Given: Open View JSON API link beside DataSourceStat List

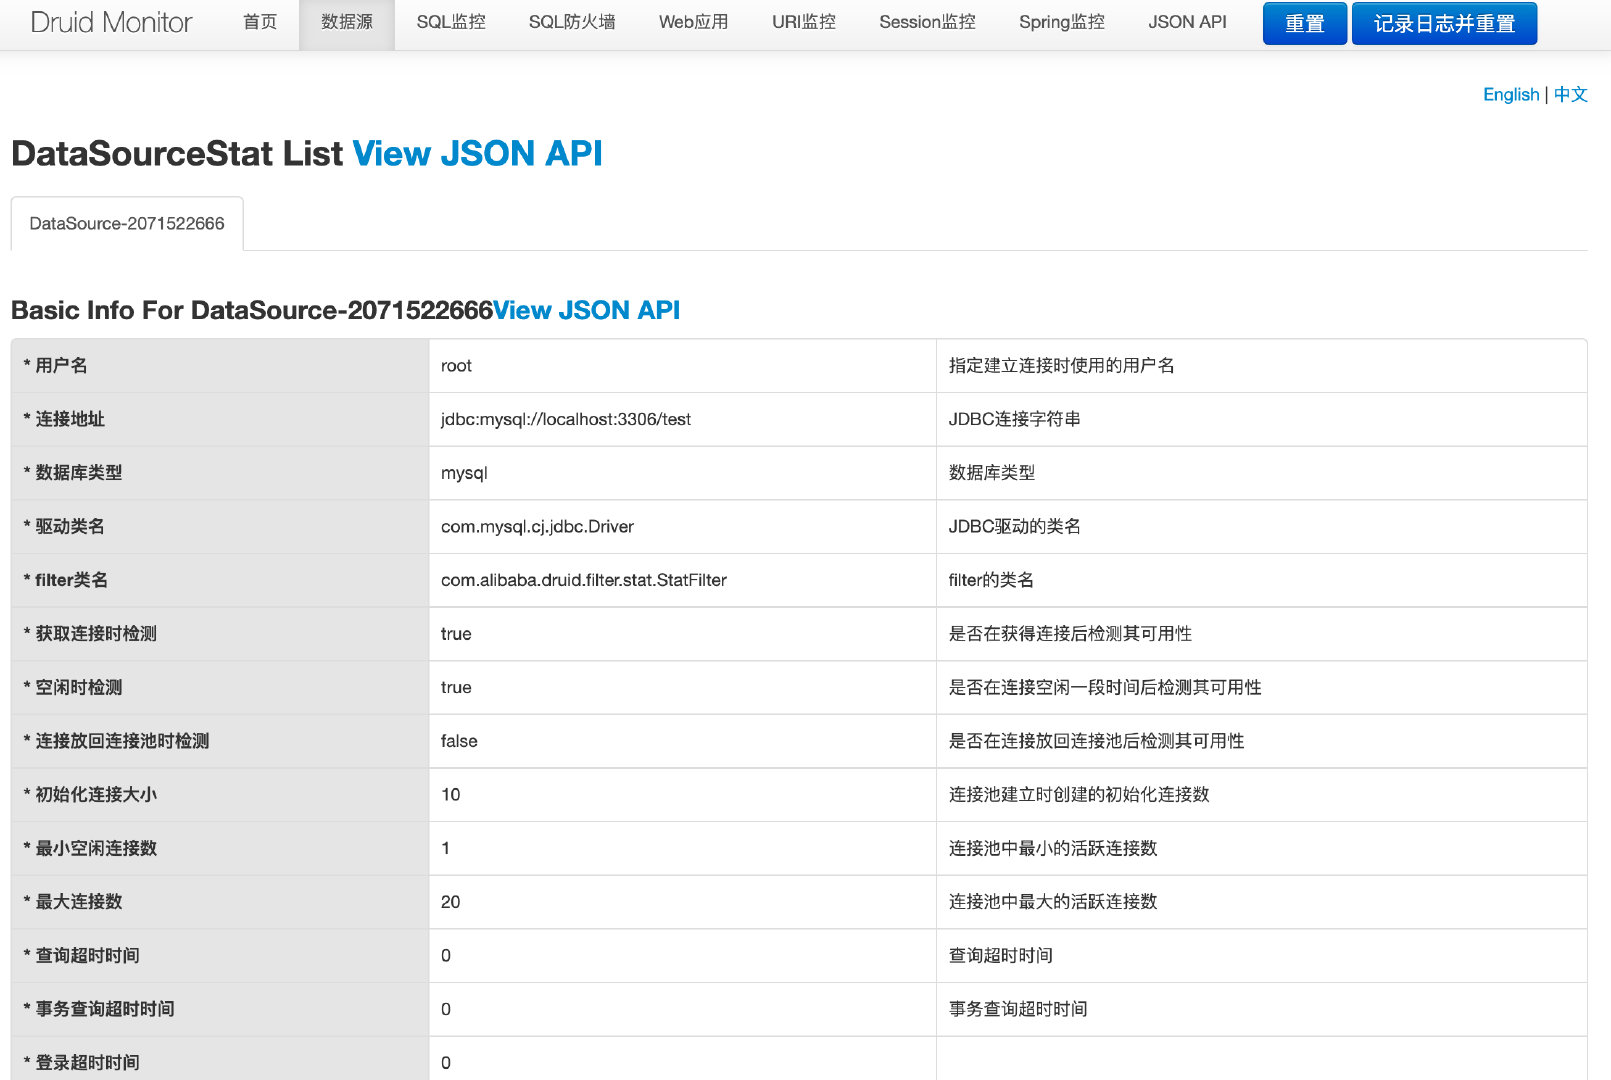Looking at the screenshot, I should click(x=477, y=153).
